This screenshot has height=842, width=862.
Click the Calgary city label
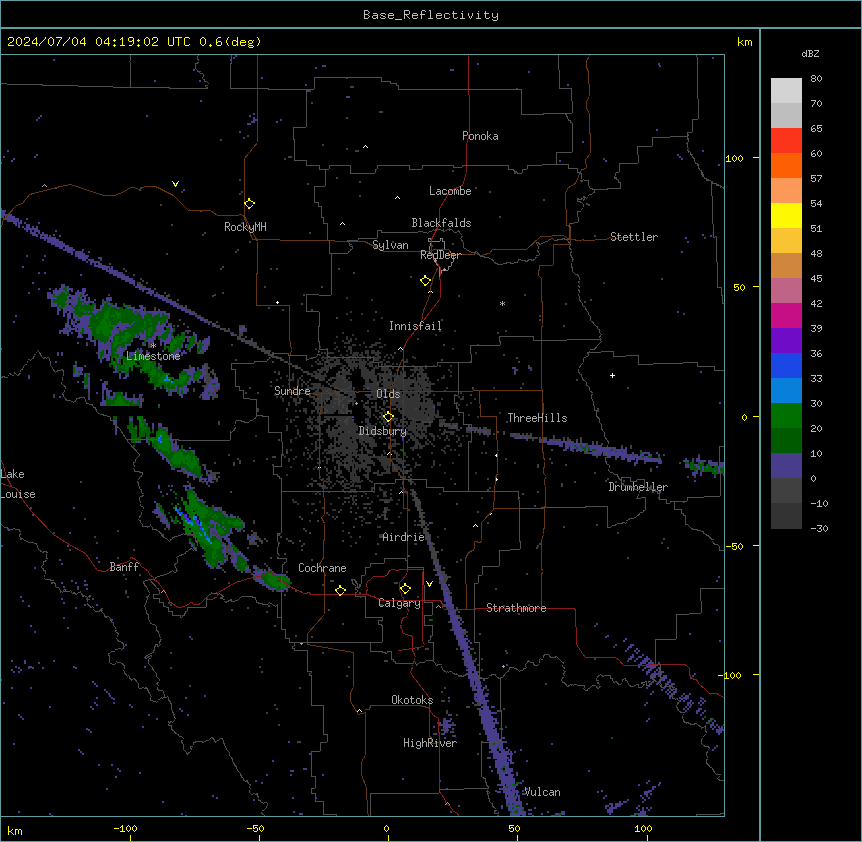(x=399, y=603)
